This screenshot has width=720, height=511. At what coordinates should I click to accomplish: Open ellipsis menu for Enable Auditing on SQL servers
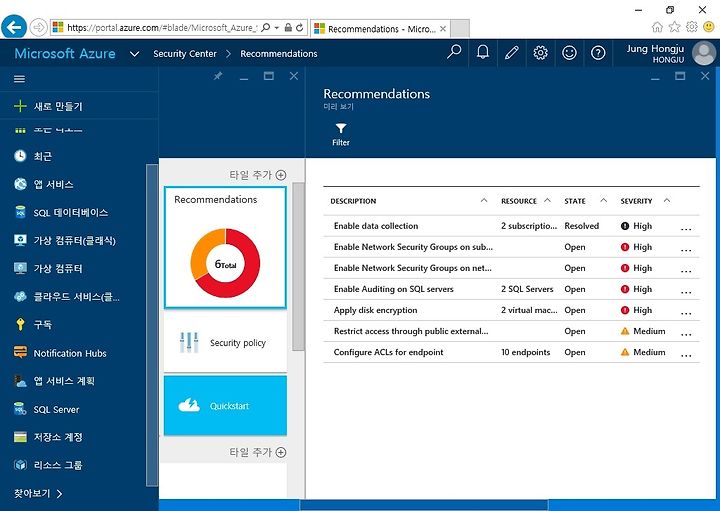click(x=686, y=292)
